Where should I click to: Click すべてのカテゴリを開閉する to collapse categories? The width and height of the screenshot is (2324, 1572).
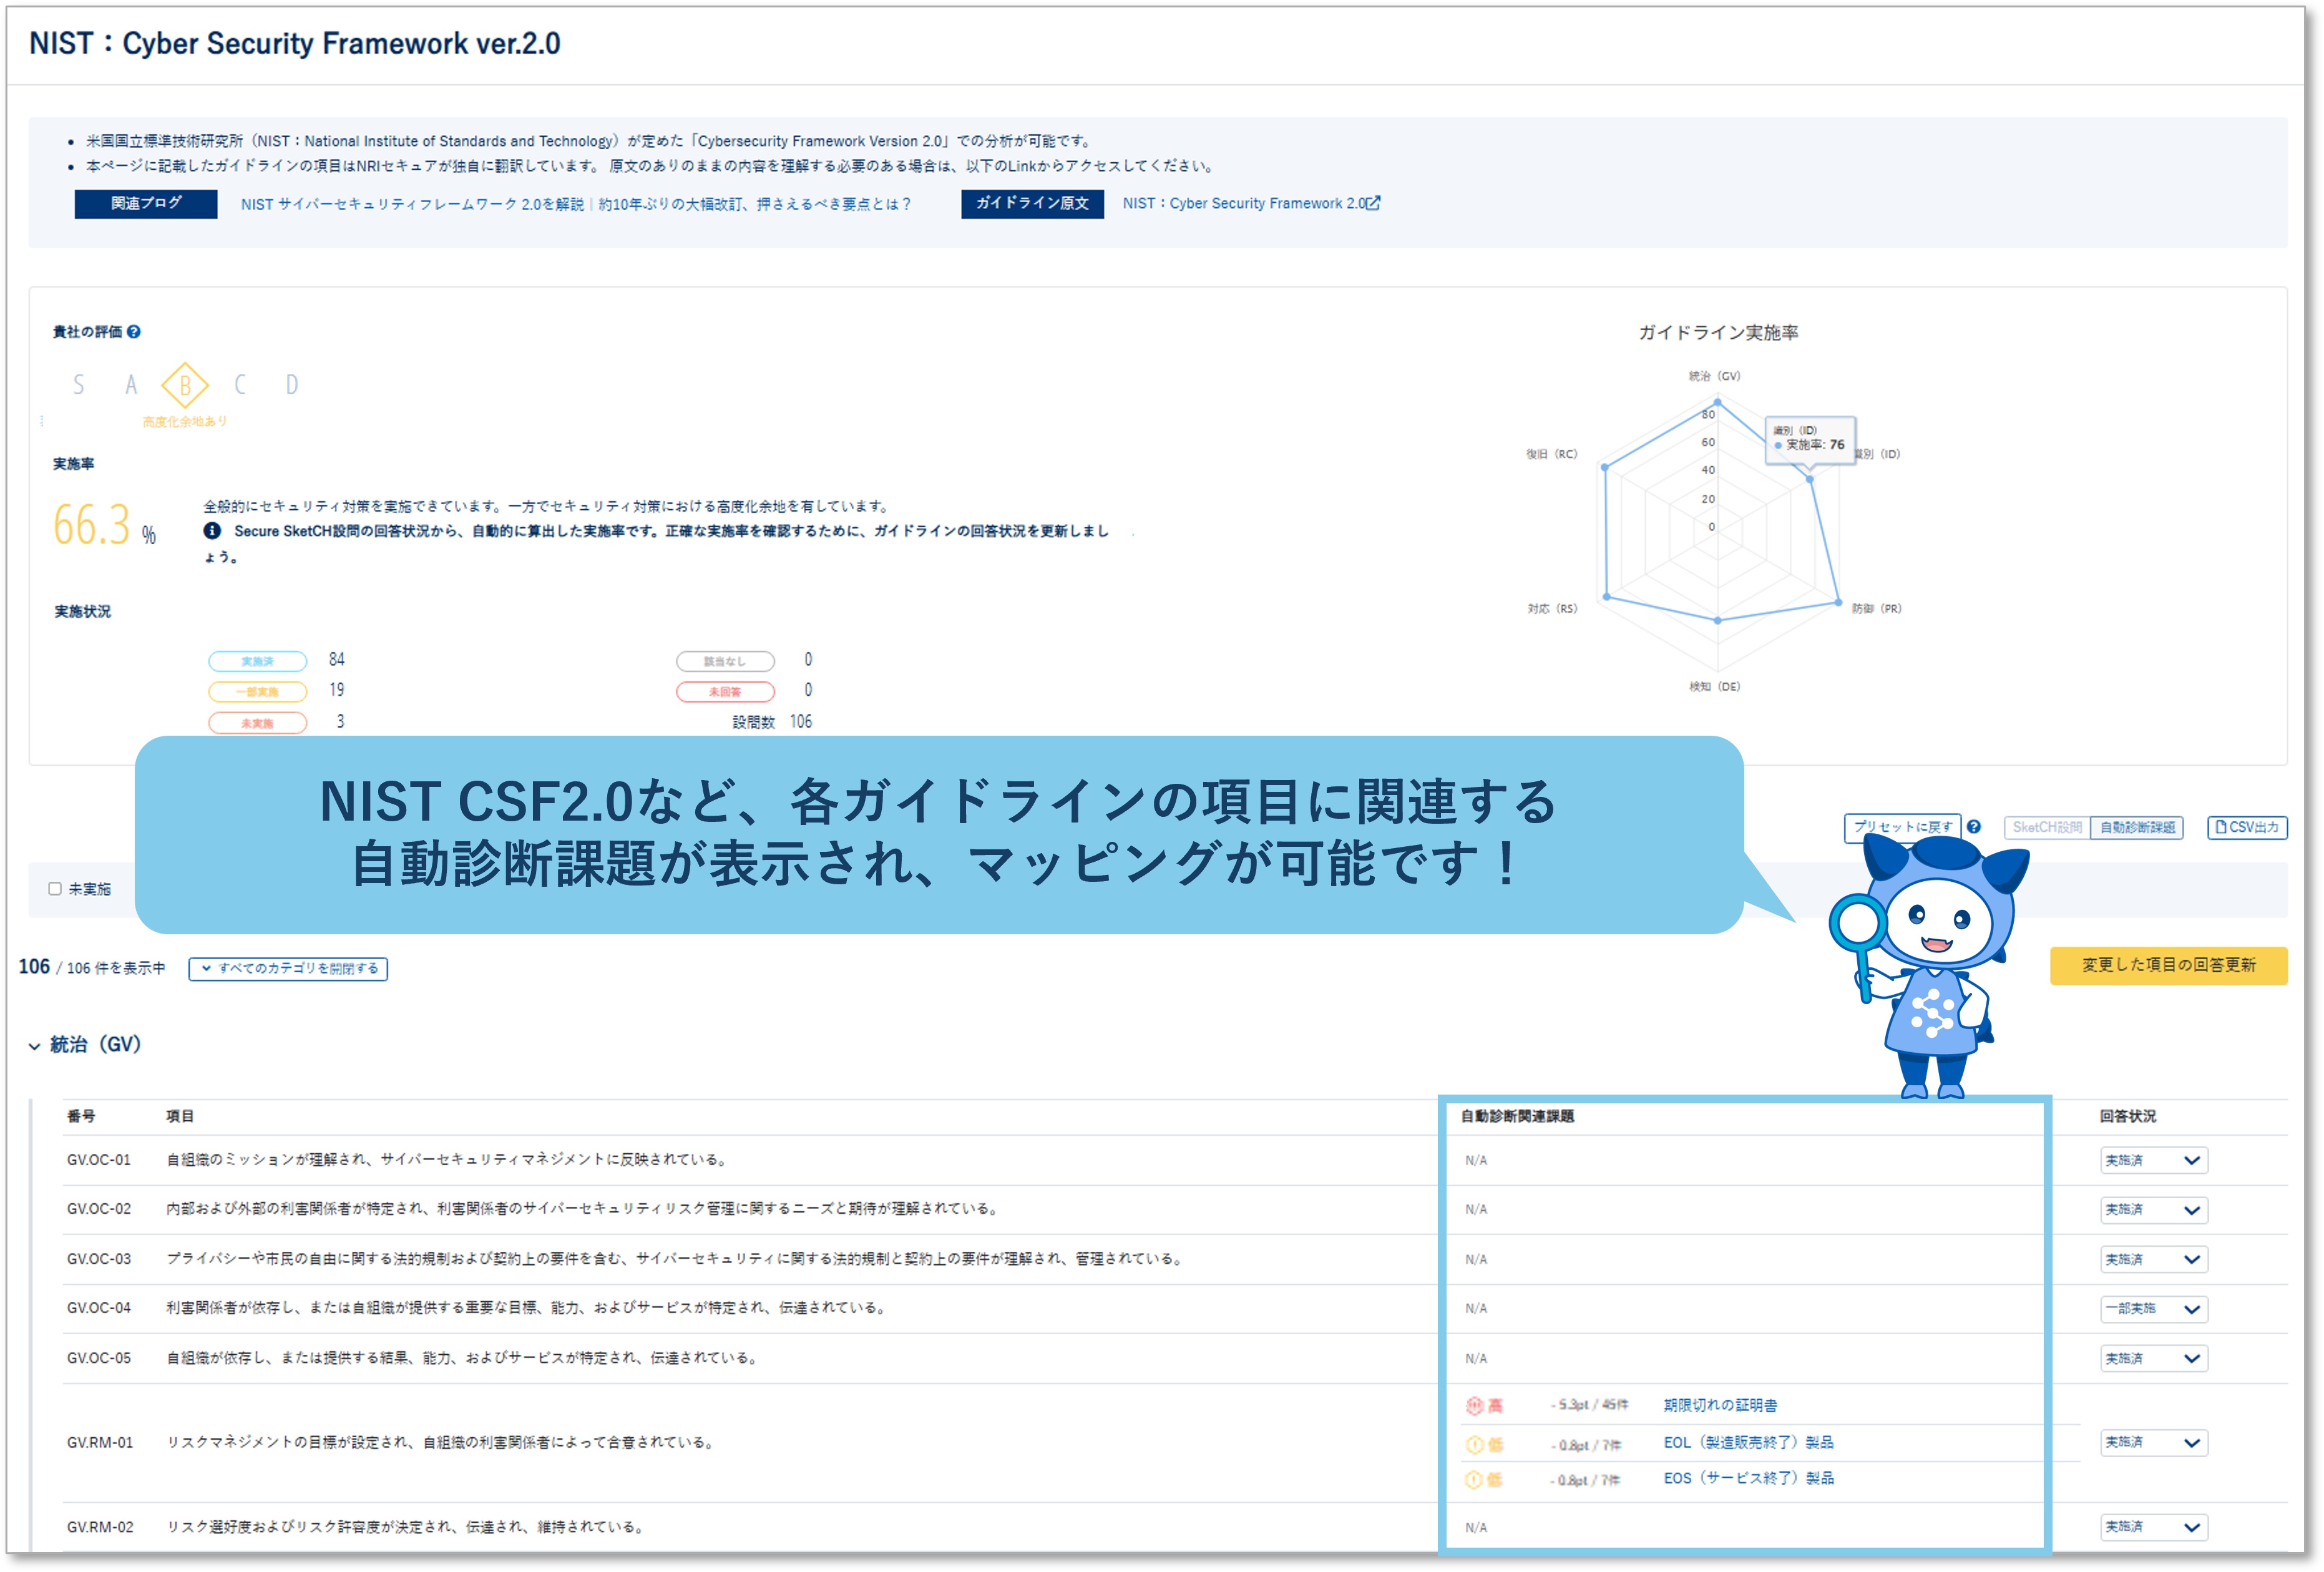coord(289,968)
